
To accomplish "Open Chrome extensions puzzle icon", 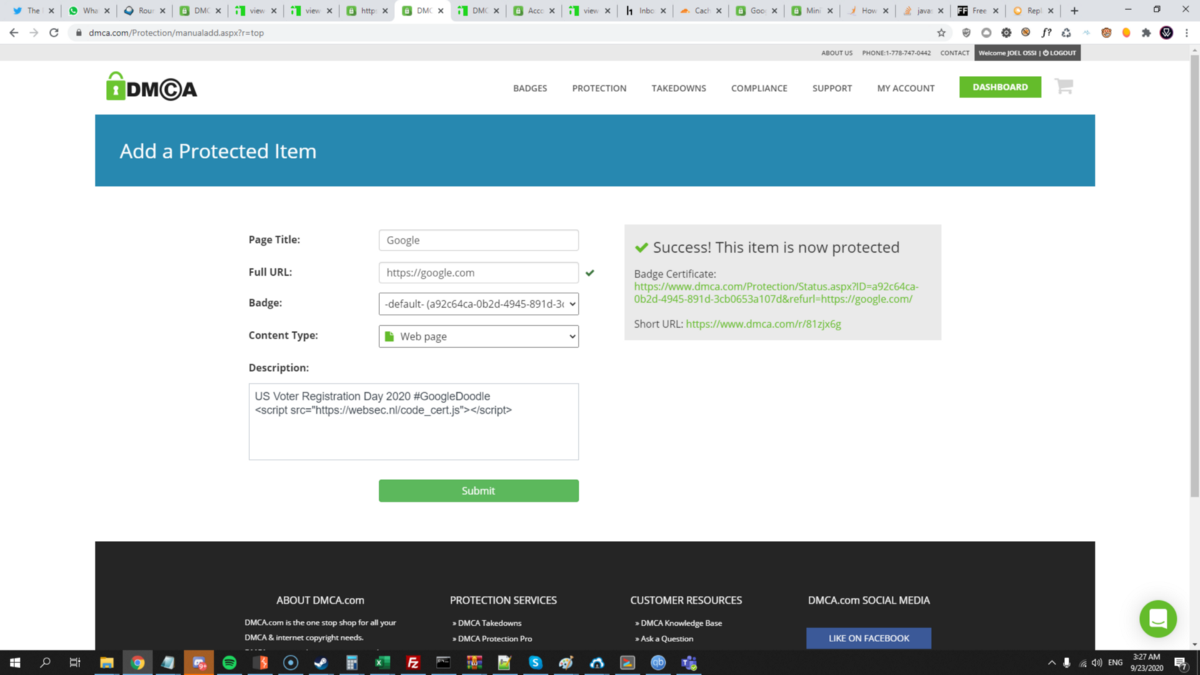I will coord(1146,33).
